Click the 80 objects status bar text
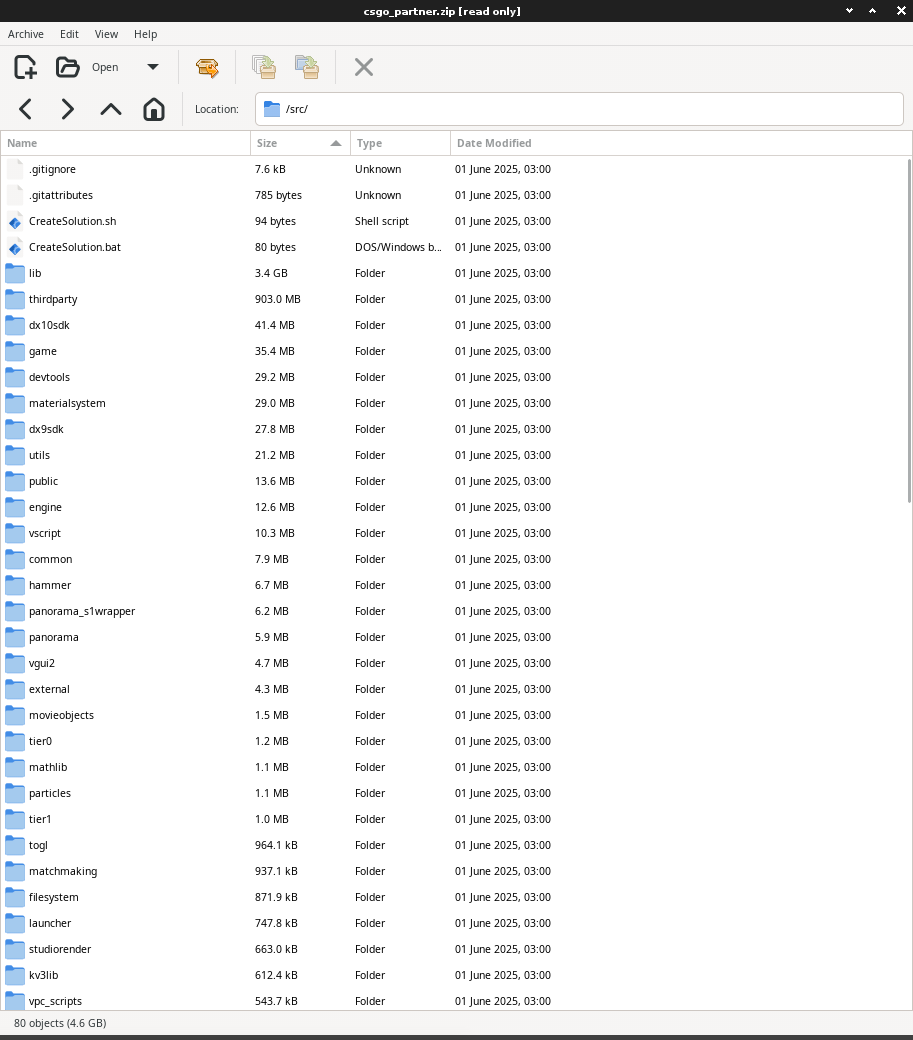This screenshot has width=913, height=1040. click(60, 1023)
